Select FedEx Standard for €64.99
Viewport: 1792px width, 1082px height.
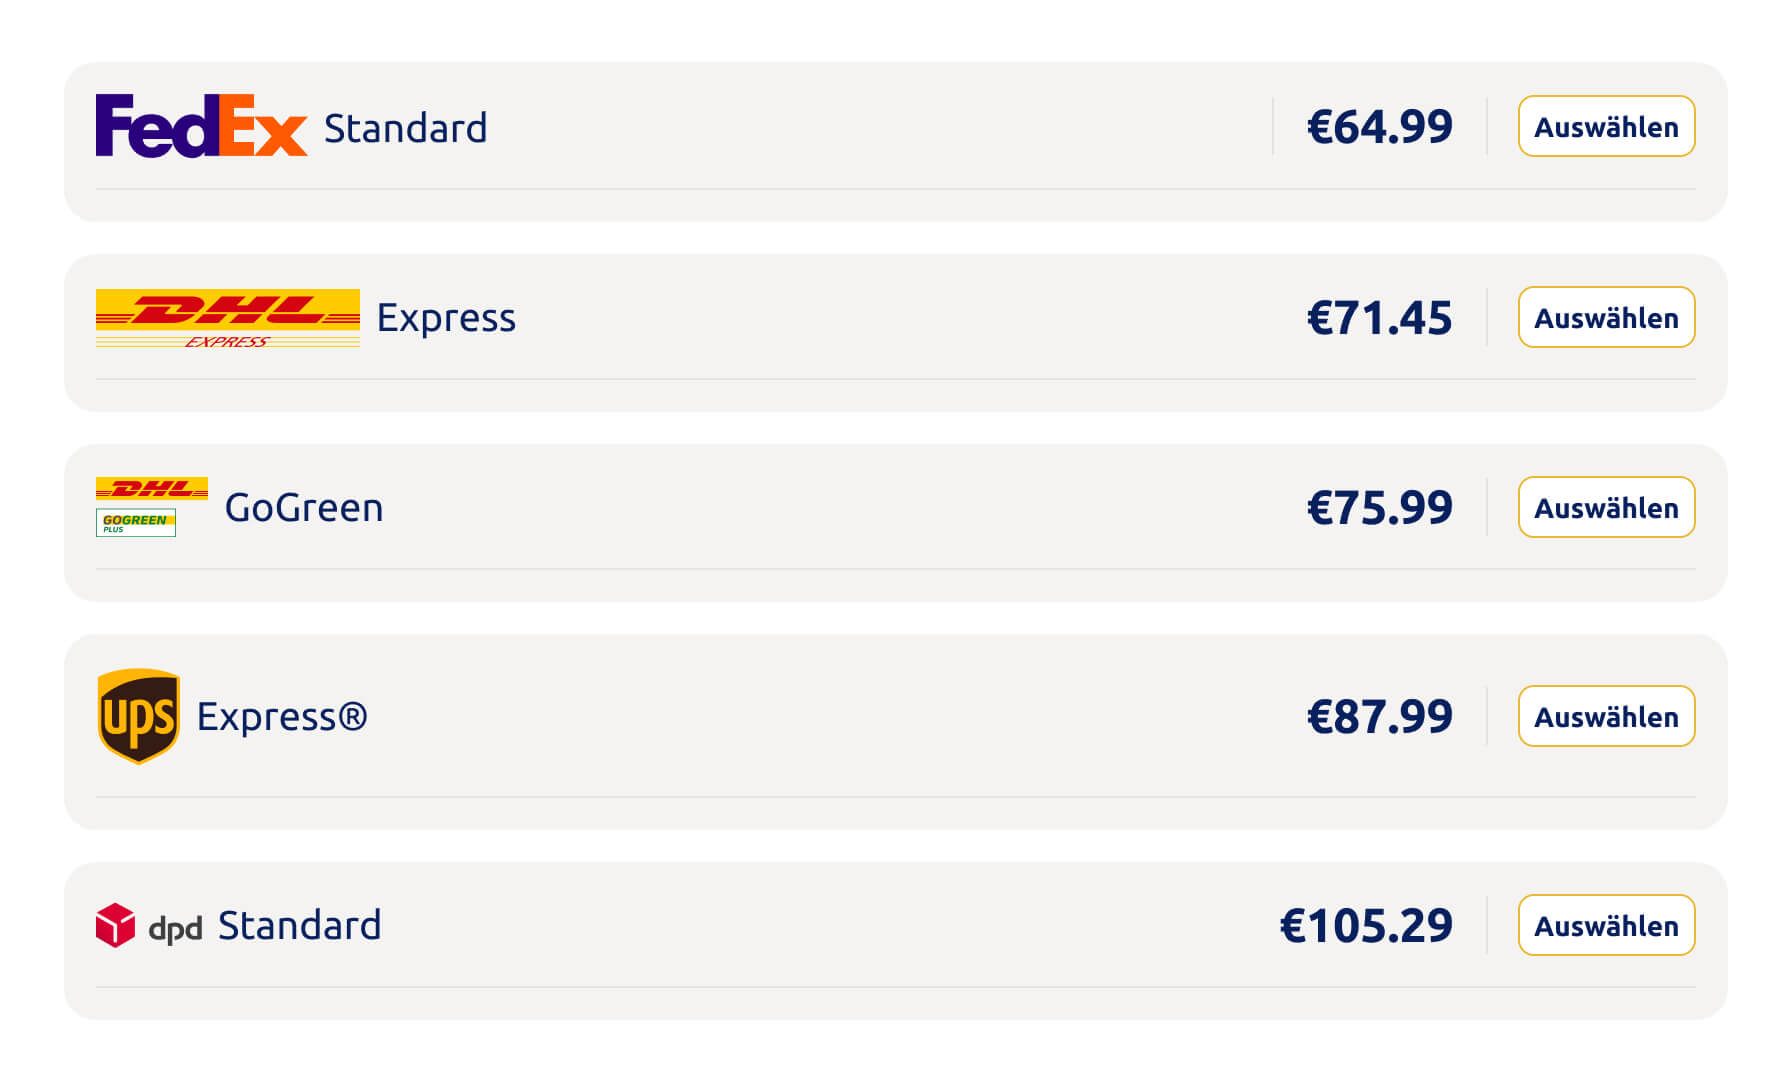1606,127
